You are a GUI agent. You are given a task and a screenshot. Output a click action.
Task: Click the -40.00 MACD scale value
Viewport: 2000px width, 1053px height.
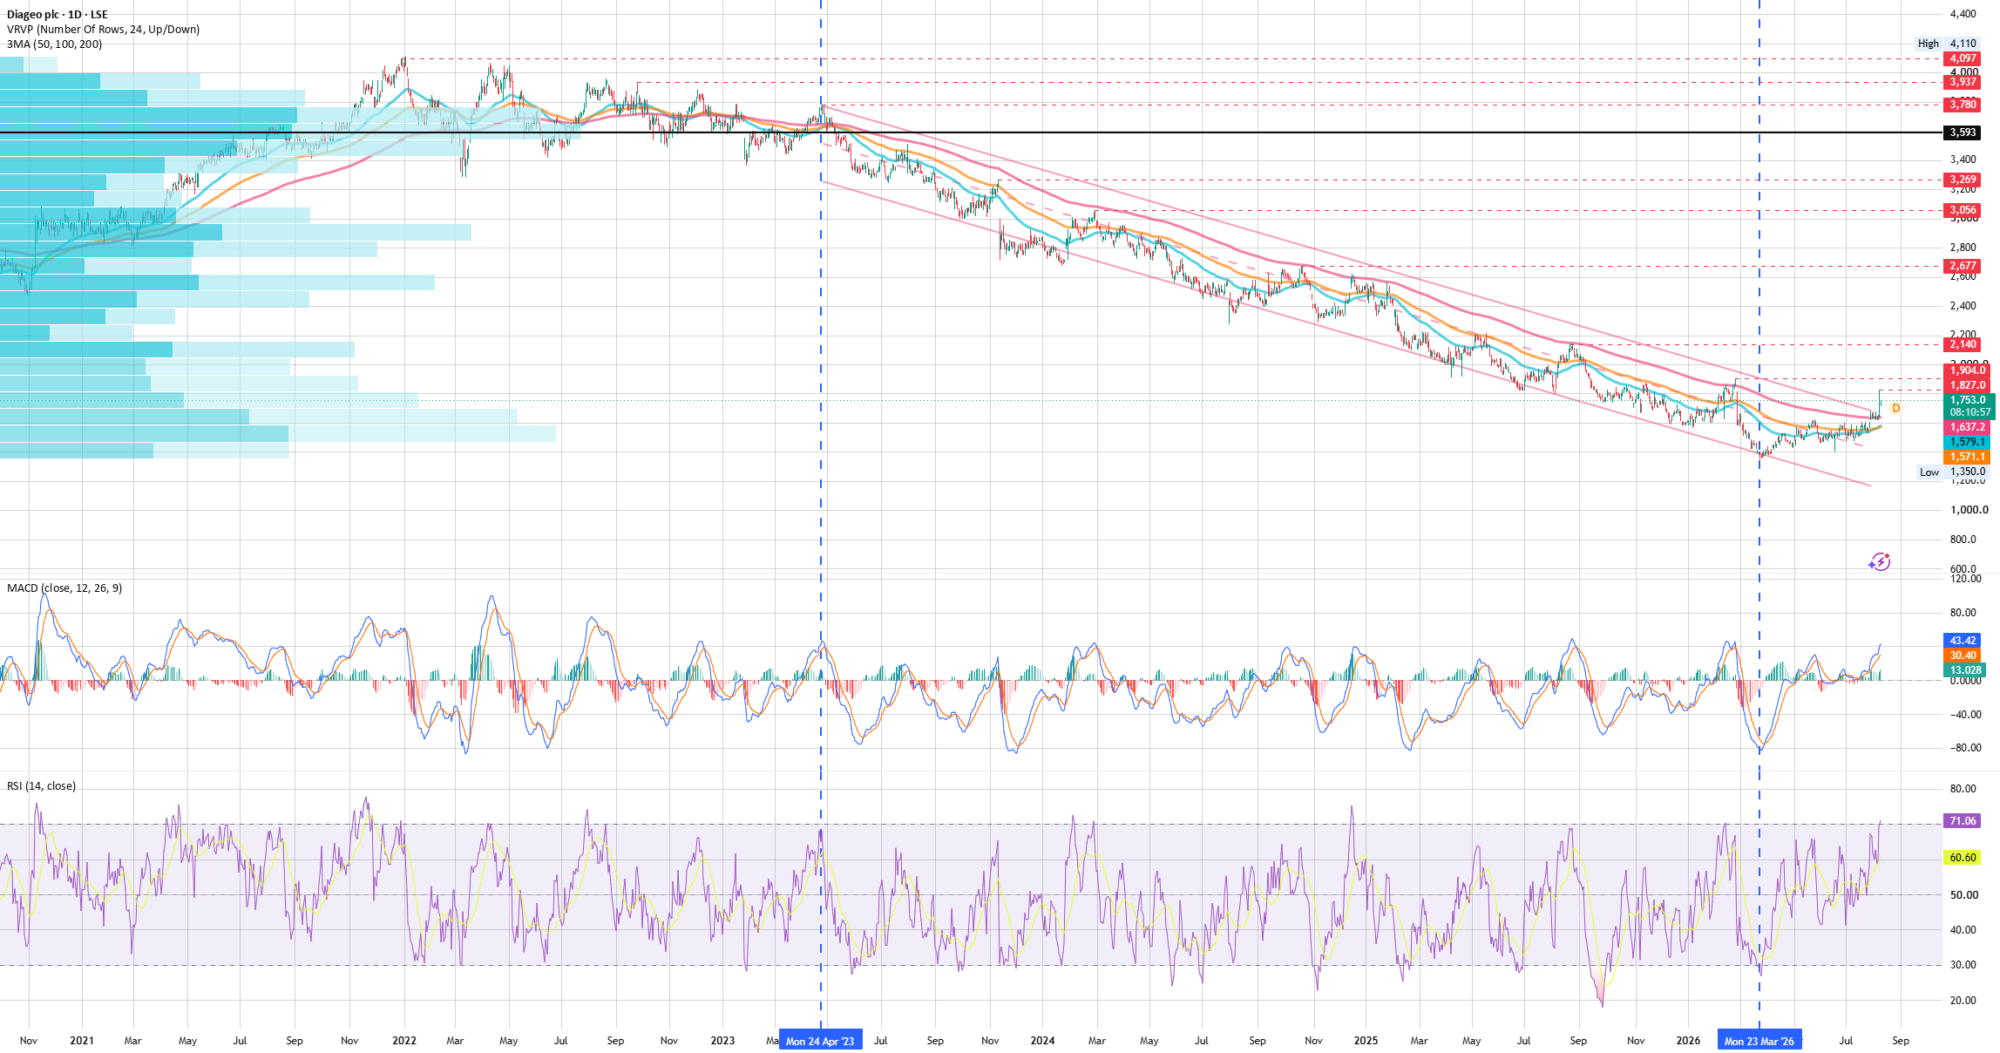(x=1964, y=714)
